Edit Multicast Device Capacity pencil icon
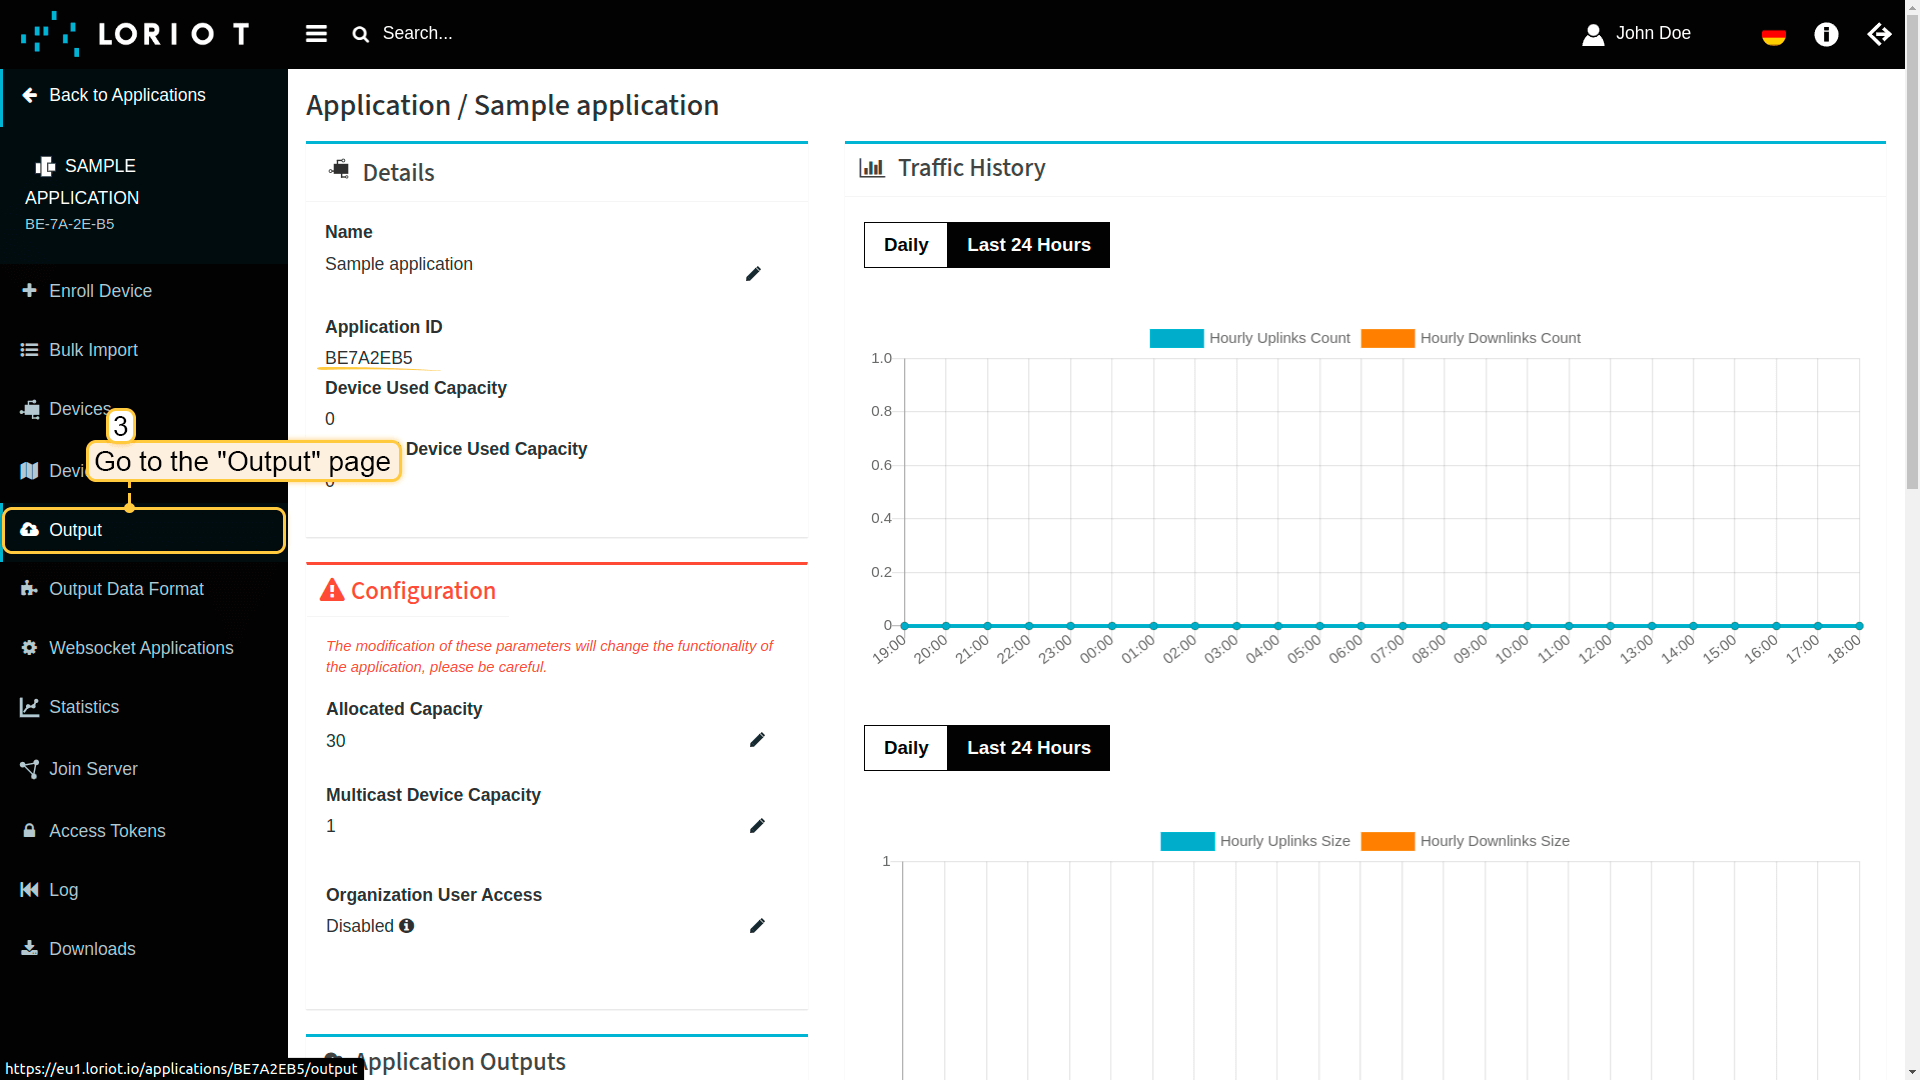 [757, 826]
